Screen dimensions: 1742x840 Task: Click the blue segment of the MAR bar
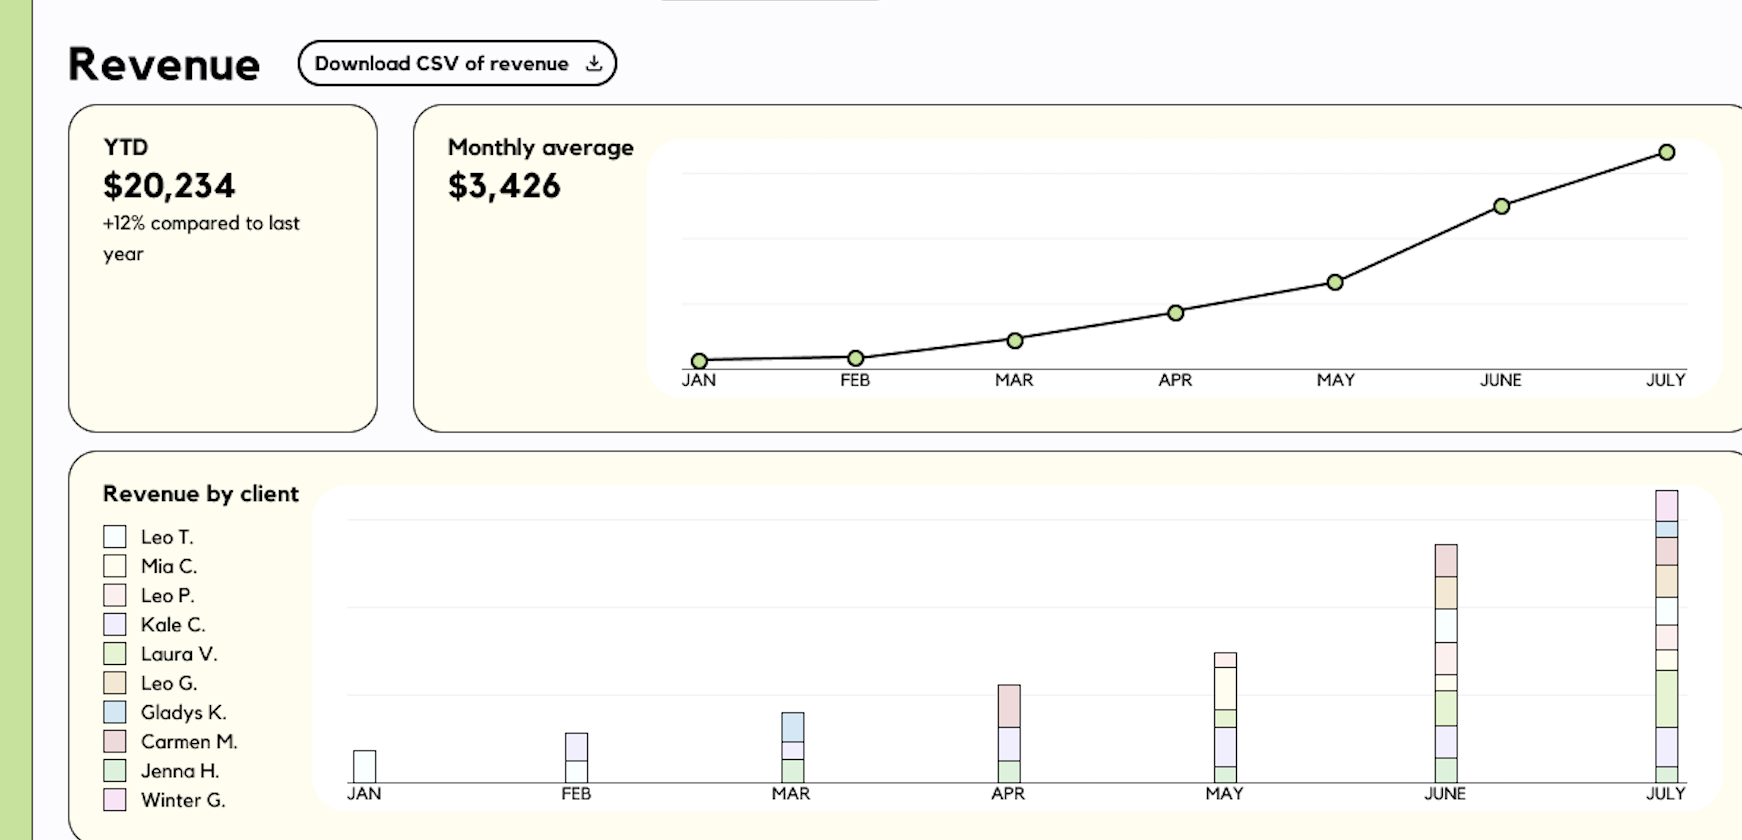(792, 727)
